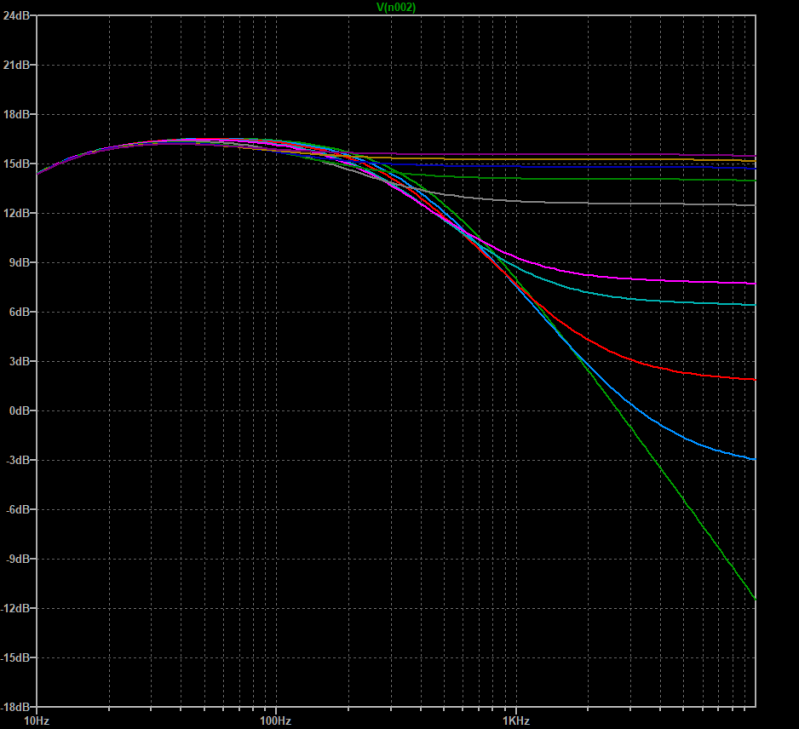The image size is (799, 729).
Task: Click the -3dB axis tick label
Action: pos(19,460)
